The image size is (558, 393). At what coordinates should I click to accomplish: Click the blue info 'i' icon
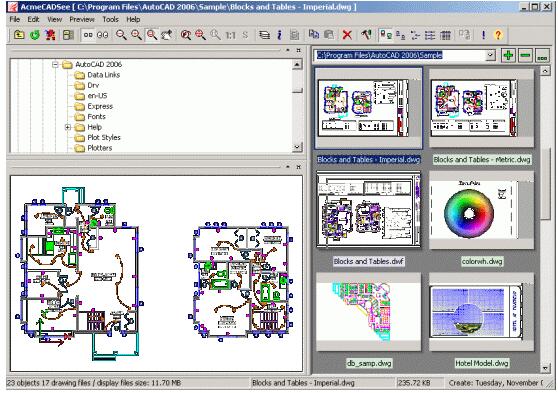pyautogui.click(x=279, y=35)
